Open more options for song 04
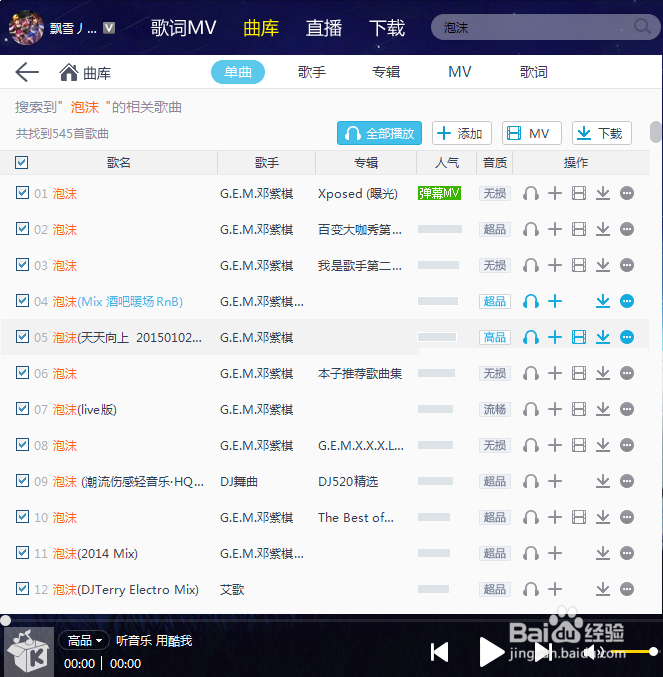The height and width of the screenshot is (677, 663). tap(627, 301)
